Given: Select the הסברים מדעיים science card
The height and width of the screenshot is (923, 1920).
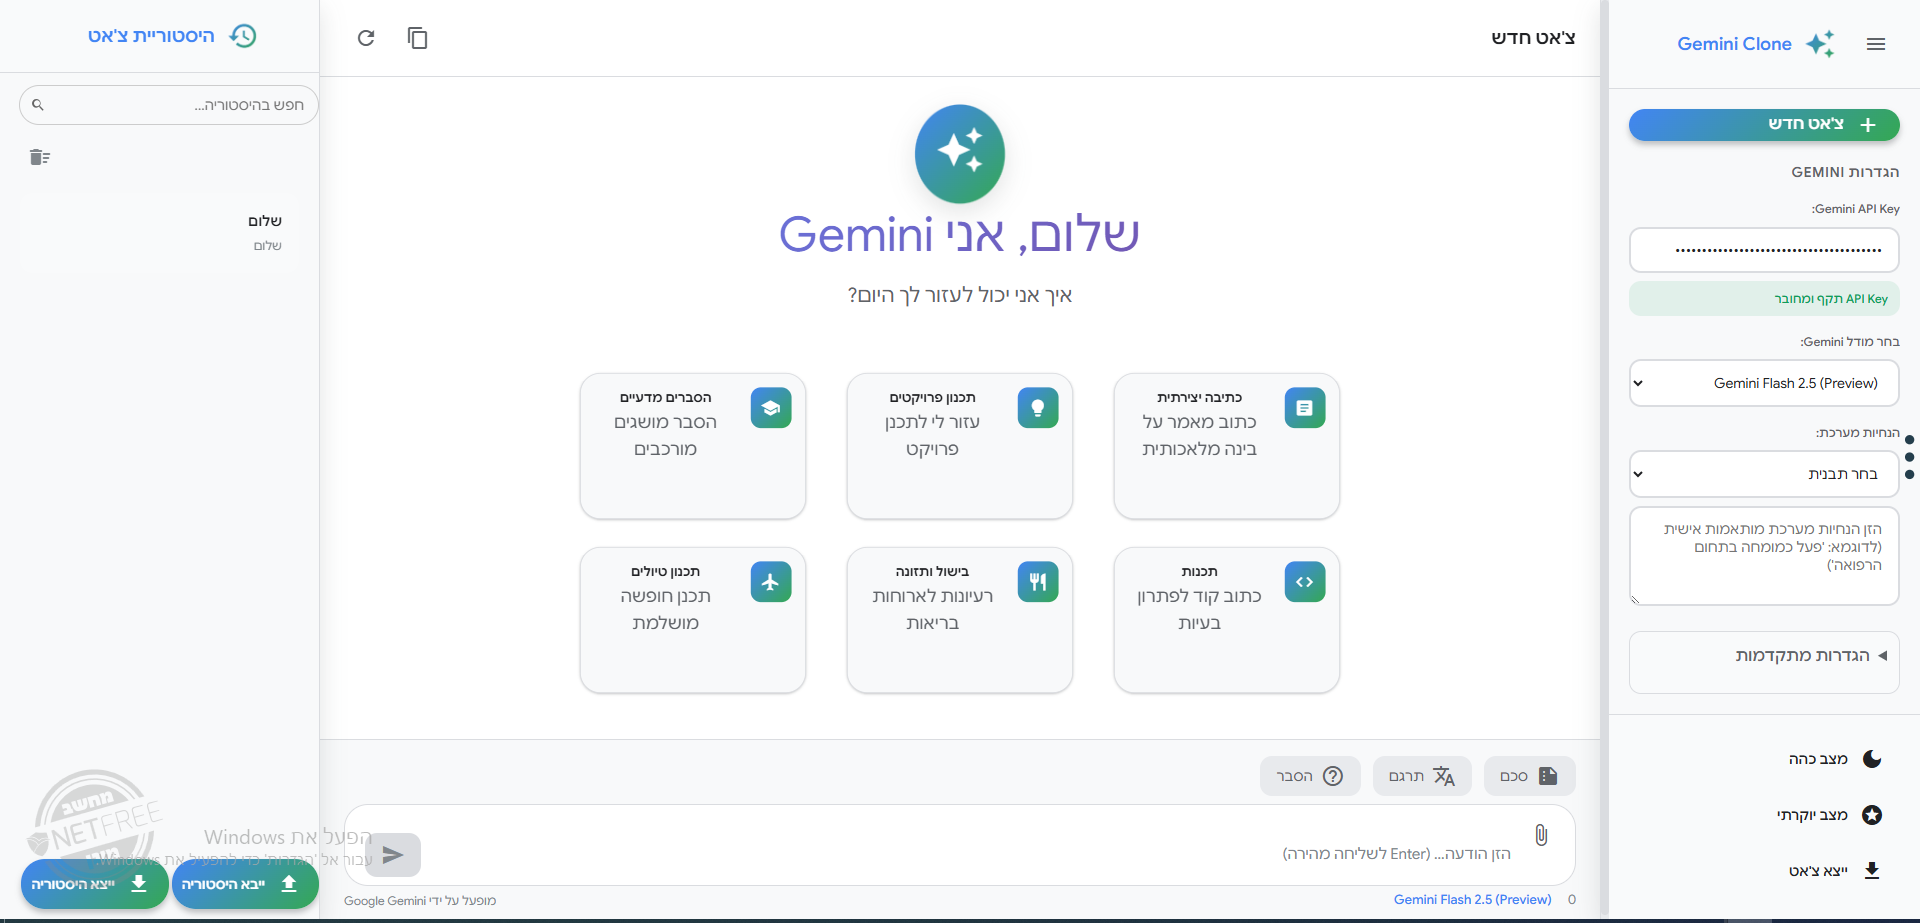Looking at the screenshot, I should tap(692, 446).
